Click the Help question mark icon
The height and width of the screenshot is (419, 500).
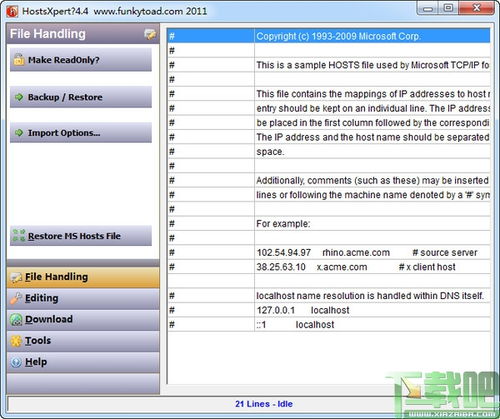(16, 362)
